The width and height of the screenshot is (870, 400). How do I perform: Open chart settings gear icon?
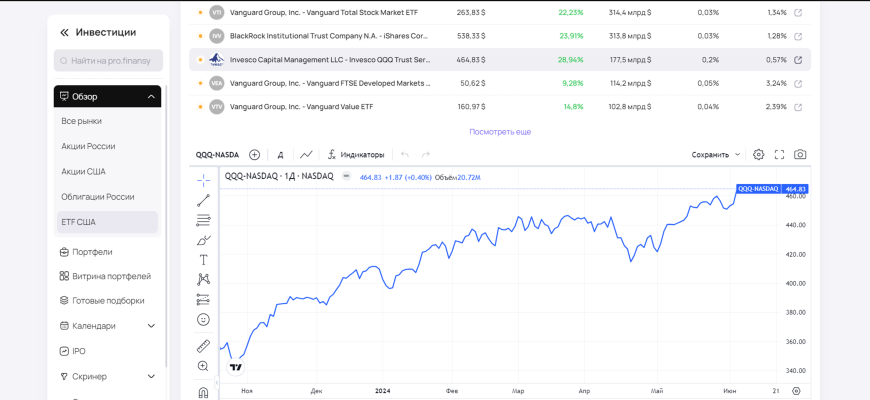(x=758, y=155)
